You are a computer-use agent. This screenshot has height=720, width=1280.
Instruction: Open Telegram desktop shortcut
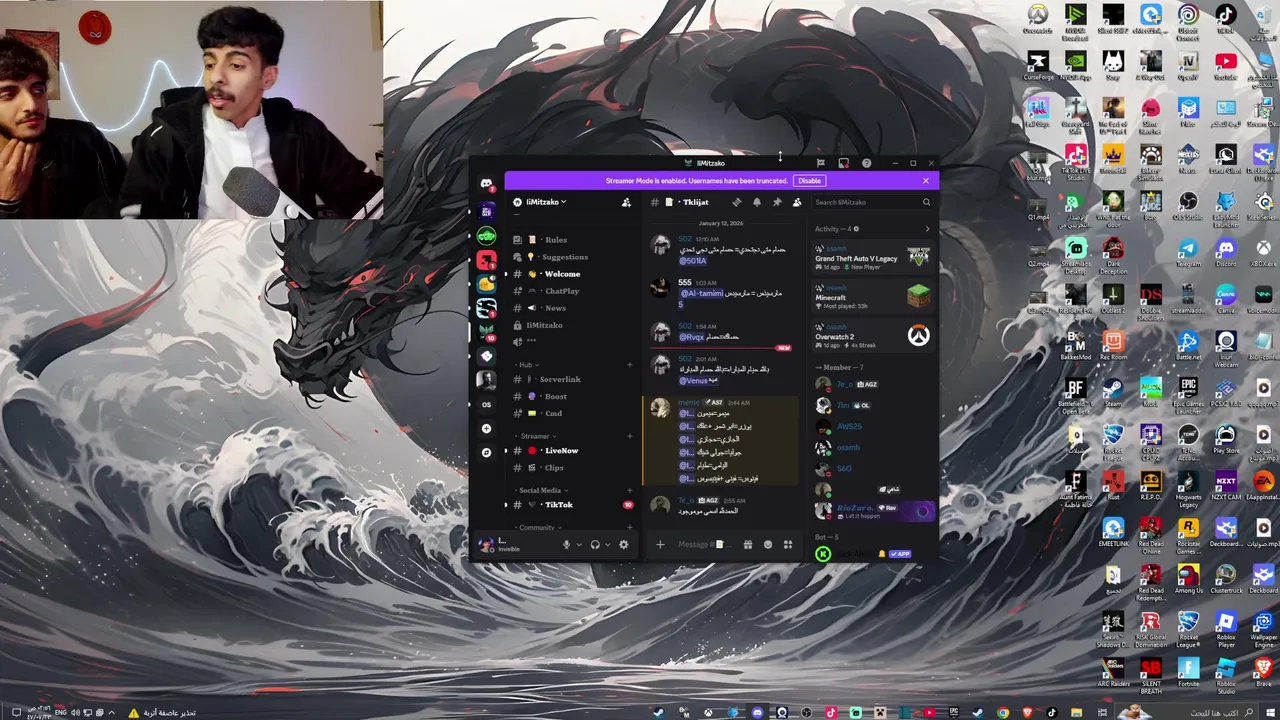[1188, 252]
